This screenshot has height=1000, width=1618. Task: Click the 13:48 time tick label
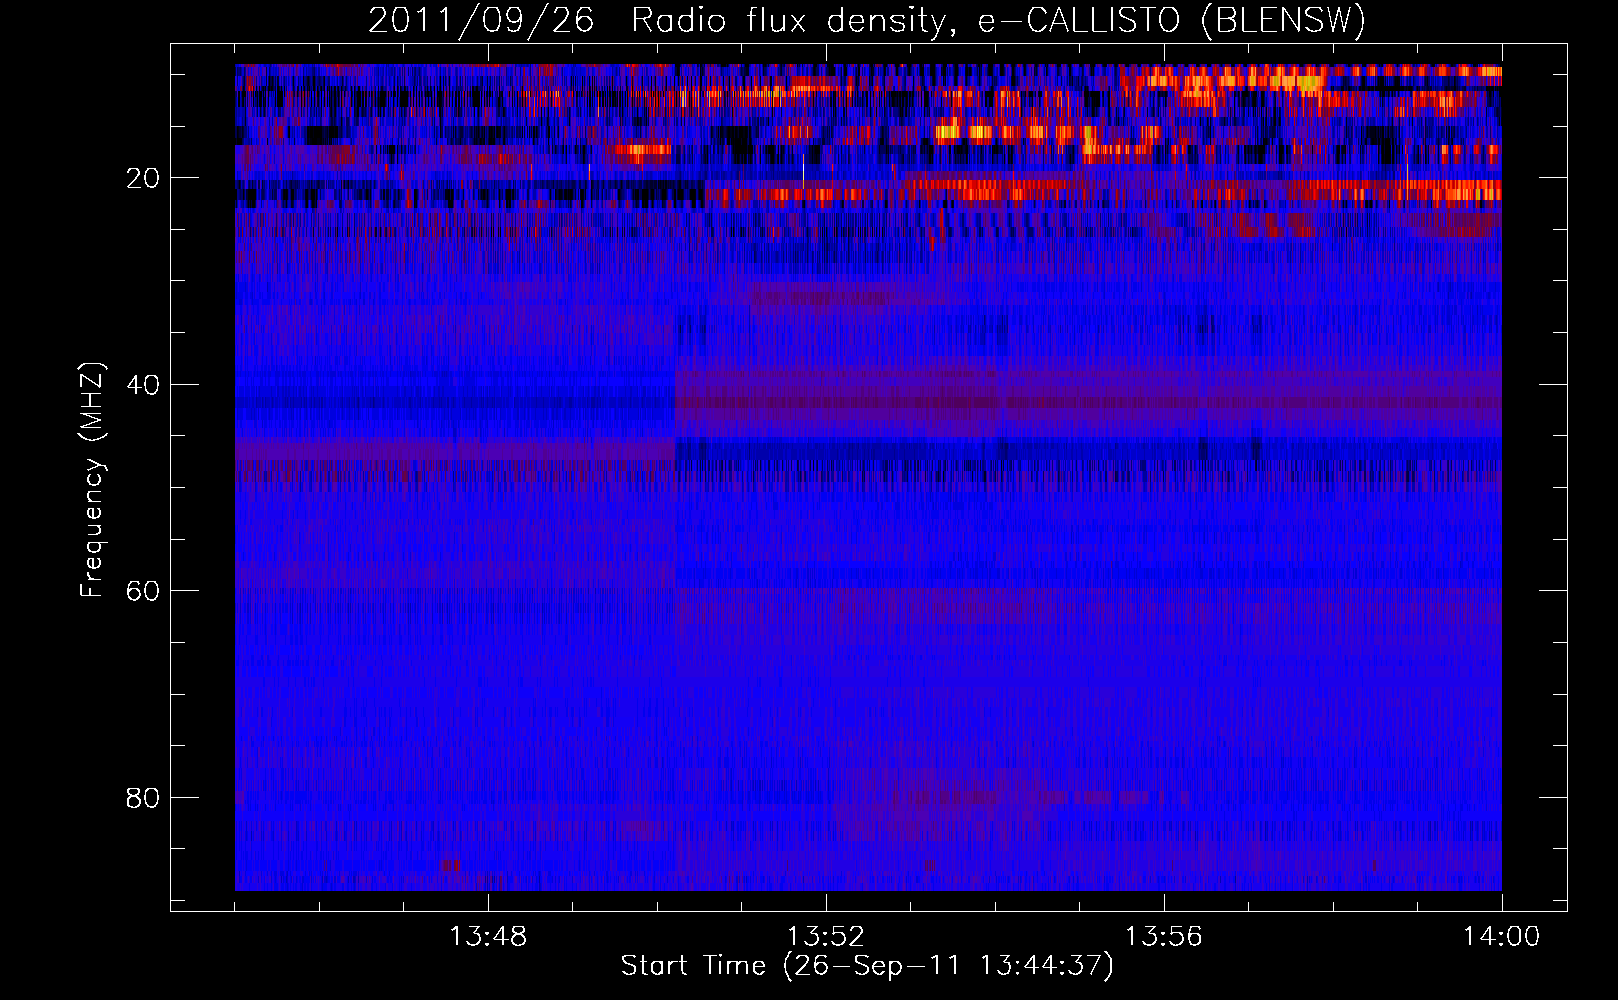[x=488, y=937]
